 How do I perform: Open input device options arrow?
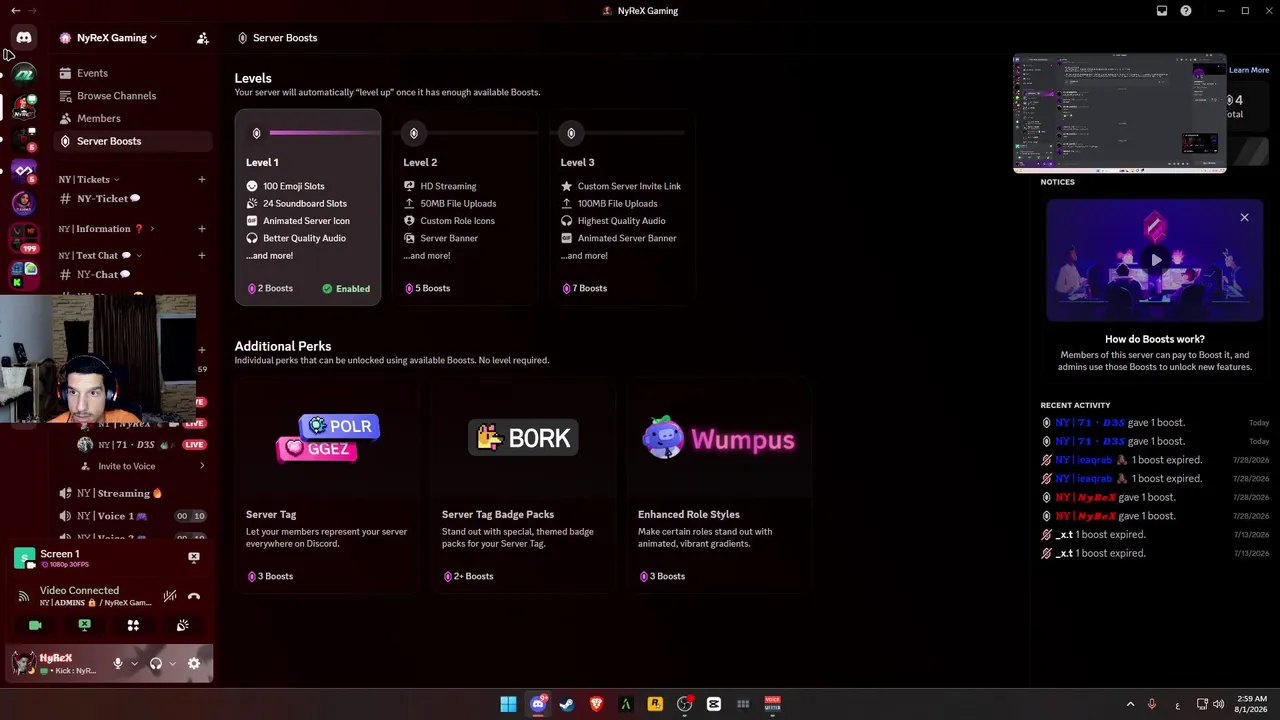pyautogui.click(x=134, y=663)
